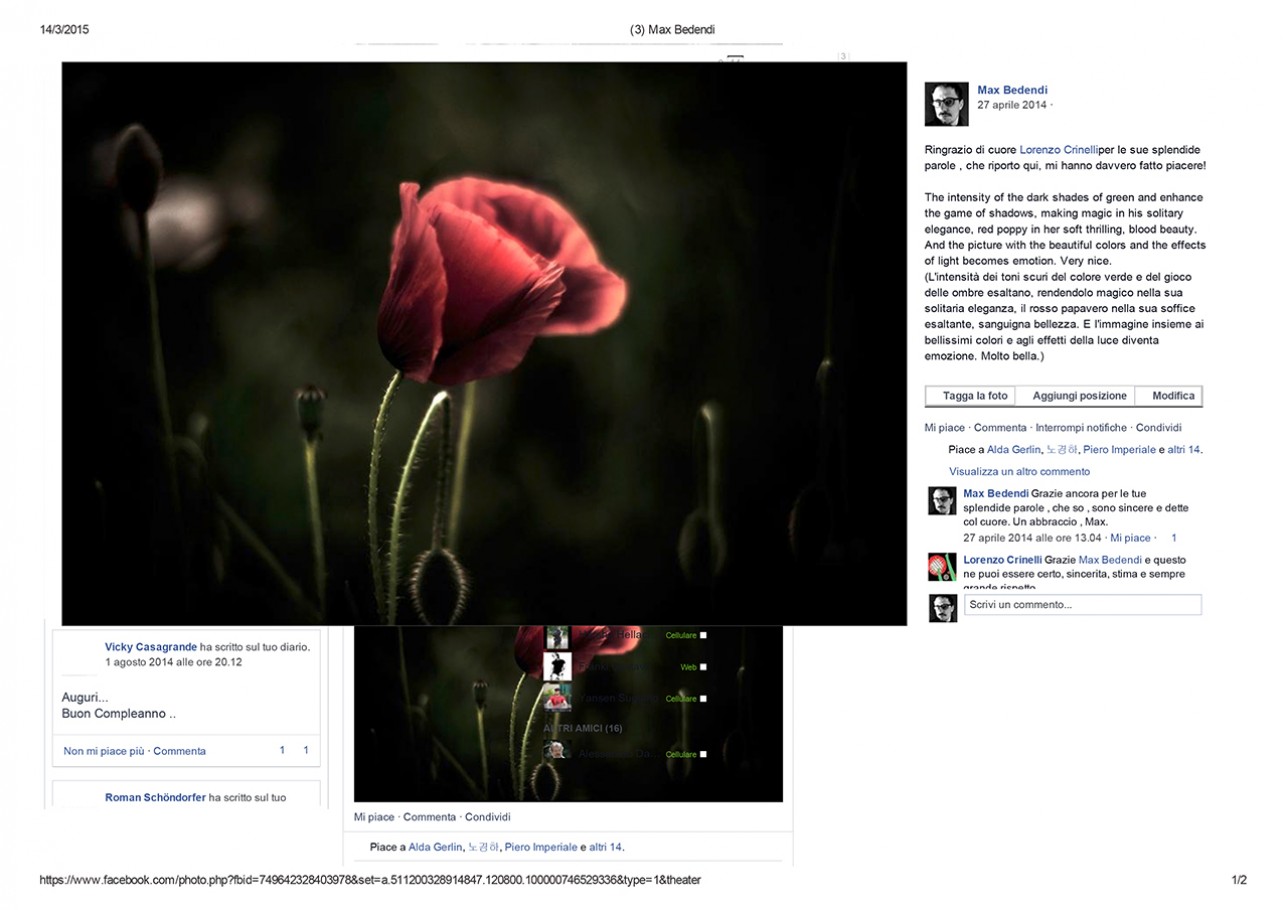Click 'Commenta' on Vicky Casagrande's post
Image resolution: width=1286 pixels, height=910 pixels.
tap(180, 751)
